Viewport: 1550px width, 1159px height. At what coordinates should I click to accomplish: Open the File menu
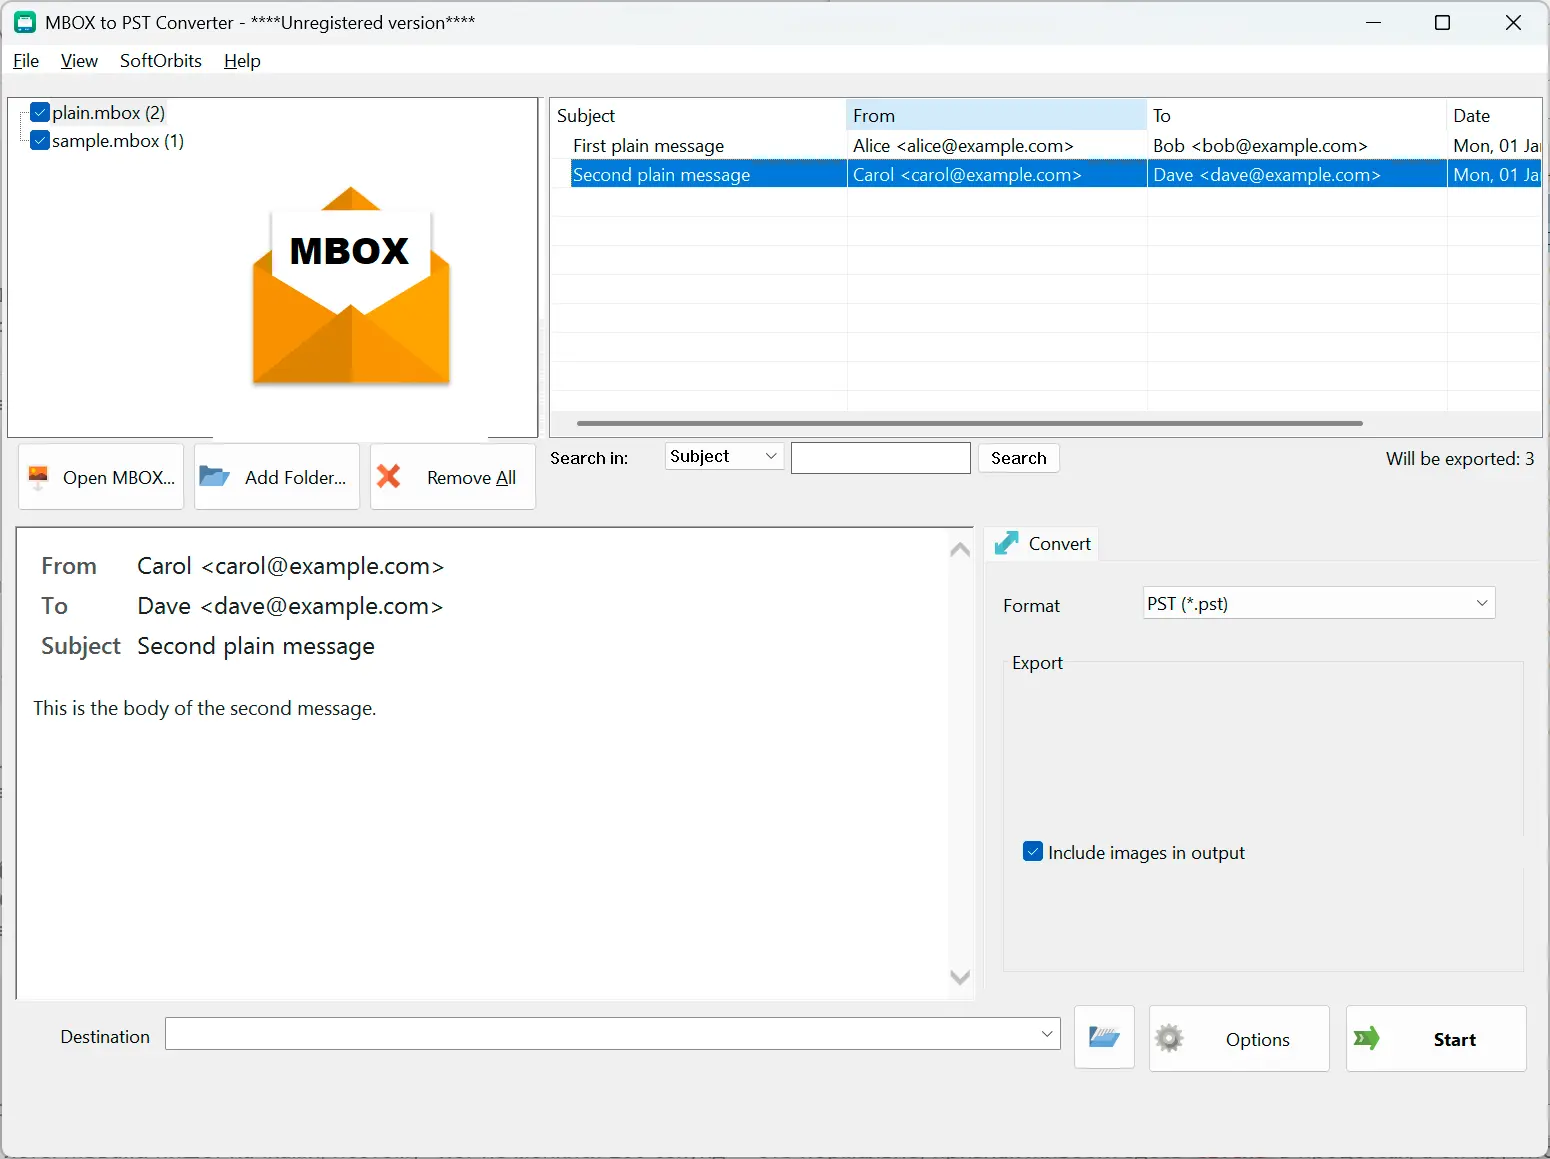(26, 61)
